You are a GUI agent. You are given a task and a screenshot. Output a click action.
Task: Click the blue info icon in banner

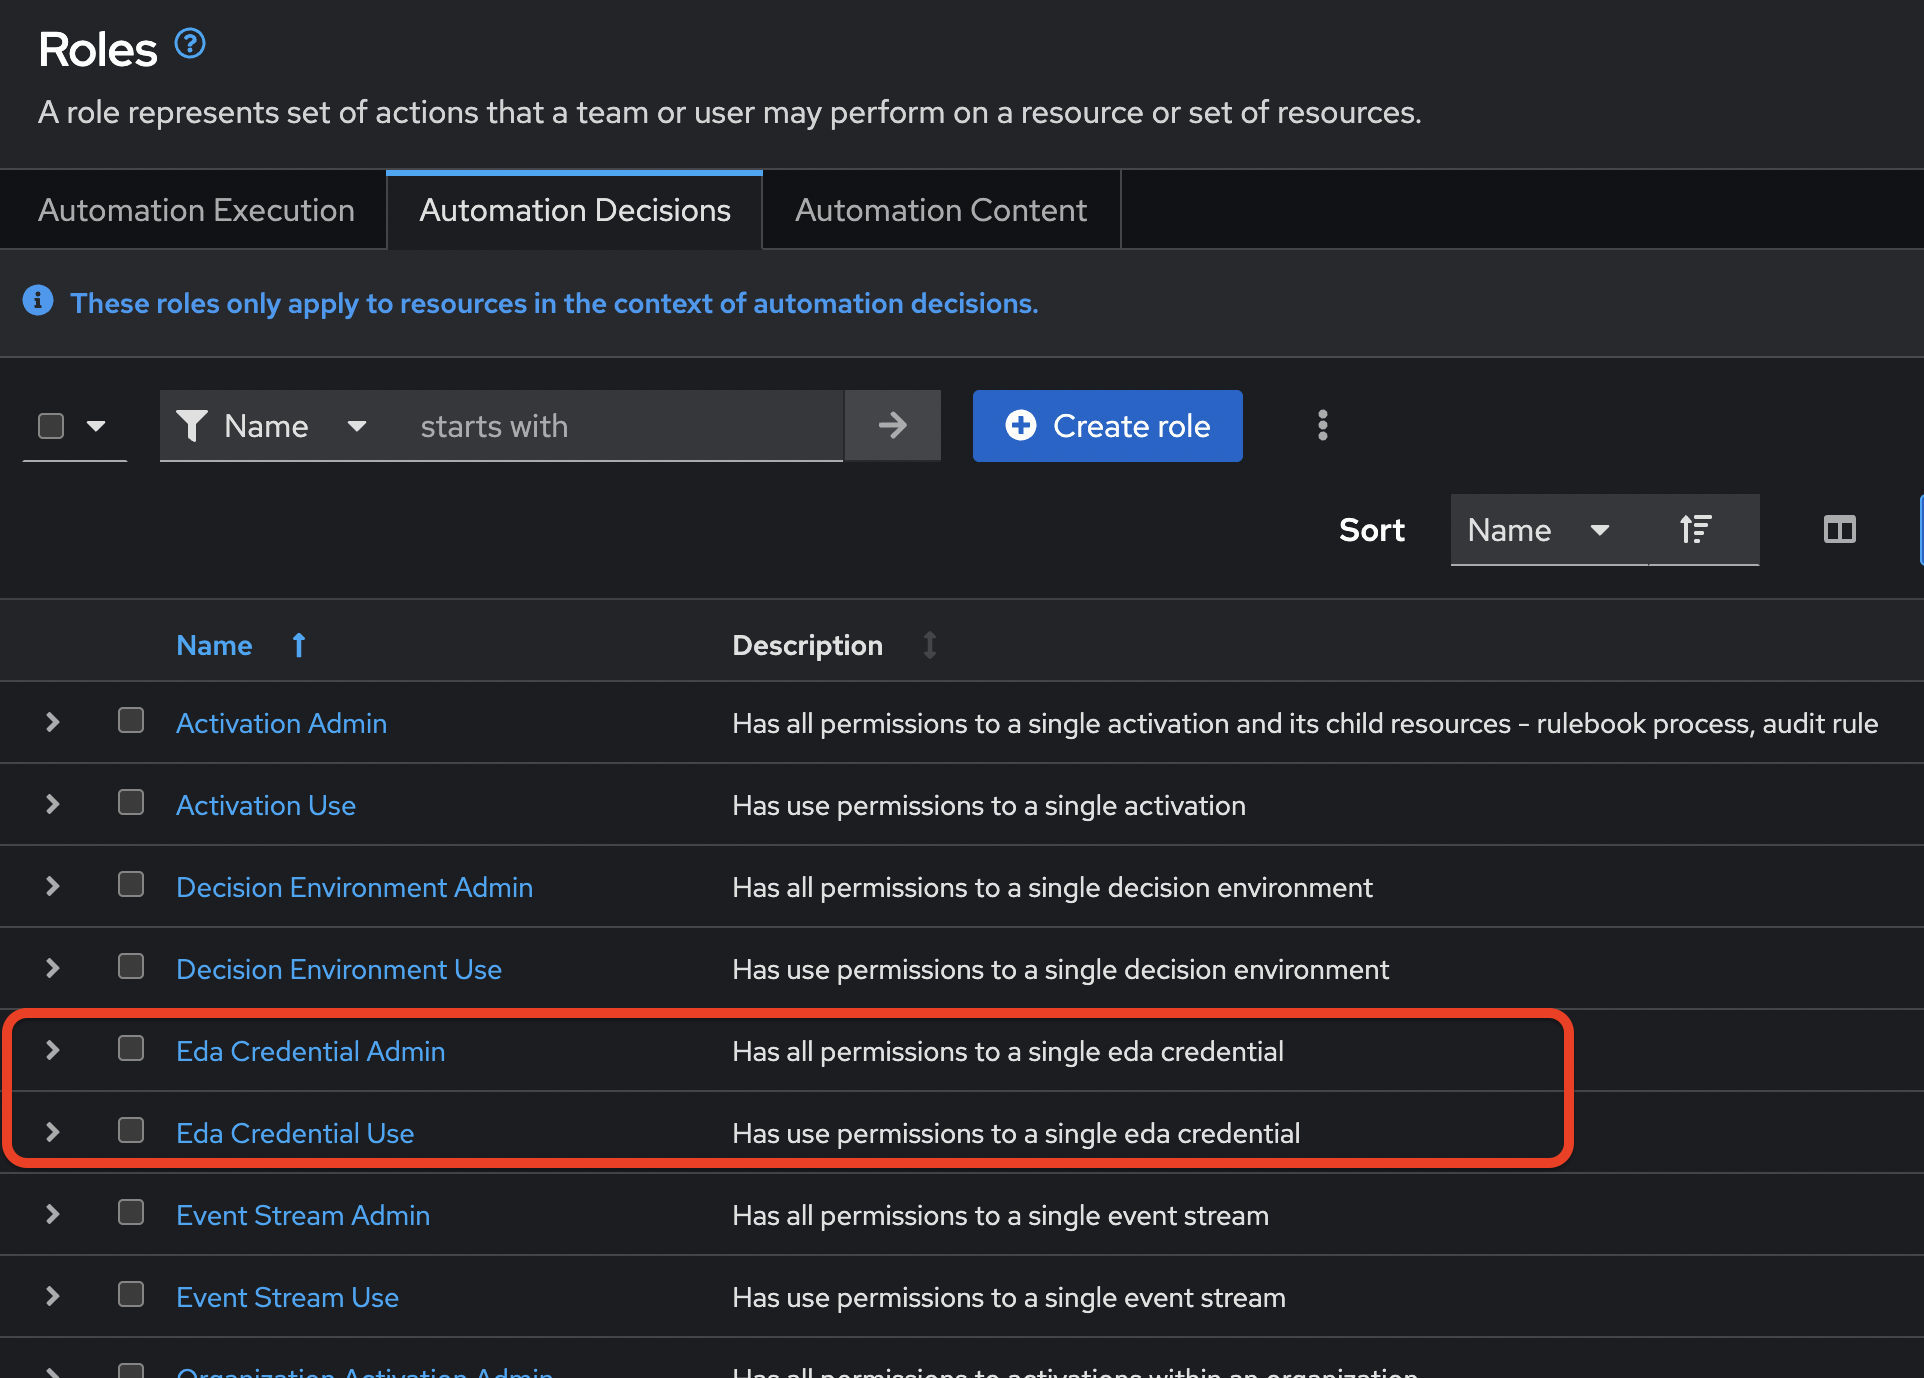[x=38, y=301]
